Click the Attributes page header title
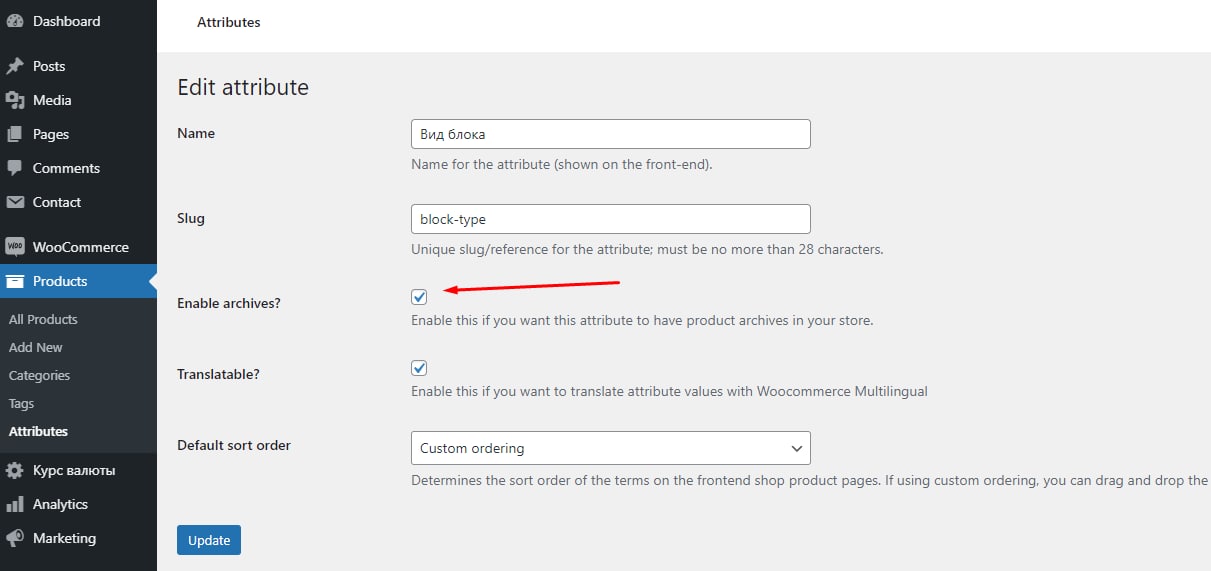The width and height of the screenshot is (1211, 571). point(229,22)
